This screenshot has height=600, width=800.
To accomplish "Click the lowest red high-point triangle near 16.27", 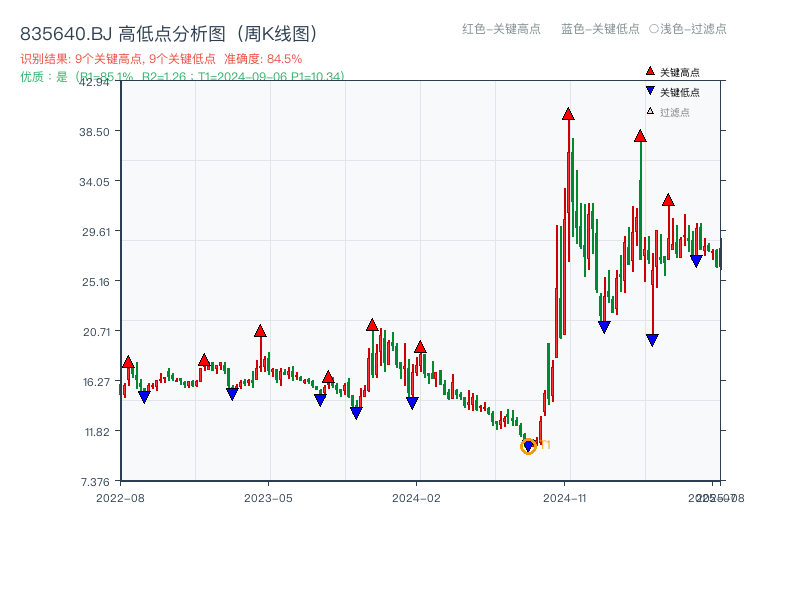I will point(328,377).
